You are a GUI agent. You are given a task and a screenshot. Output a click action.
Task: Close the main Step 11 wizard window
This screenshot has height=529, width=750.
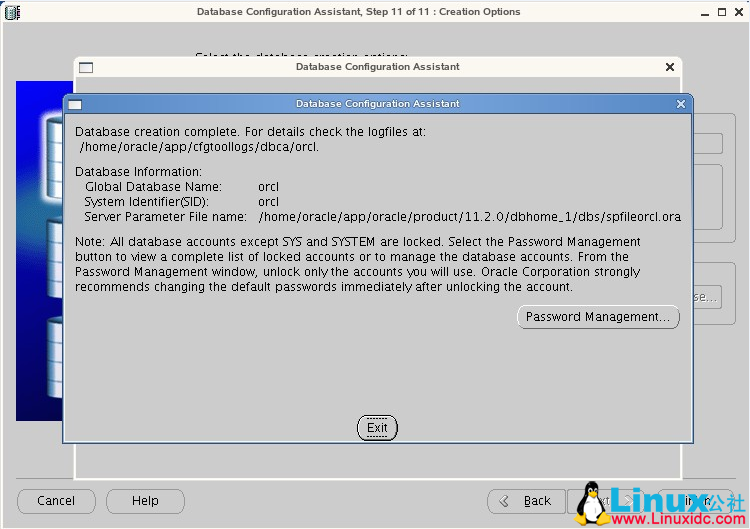click(739, 12)
